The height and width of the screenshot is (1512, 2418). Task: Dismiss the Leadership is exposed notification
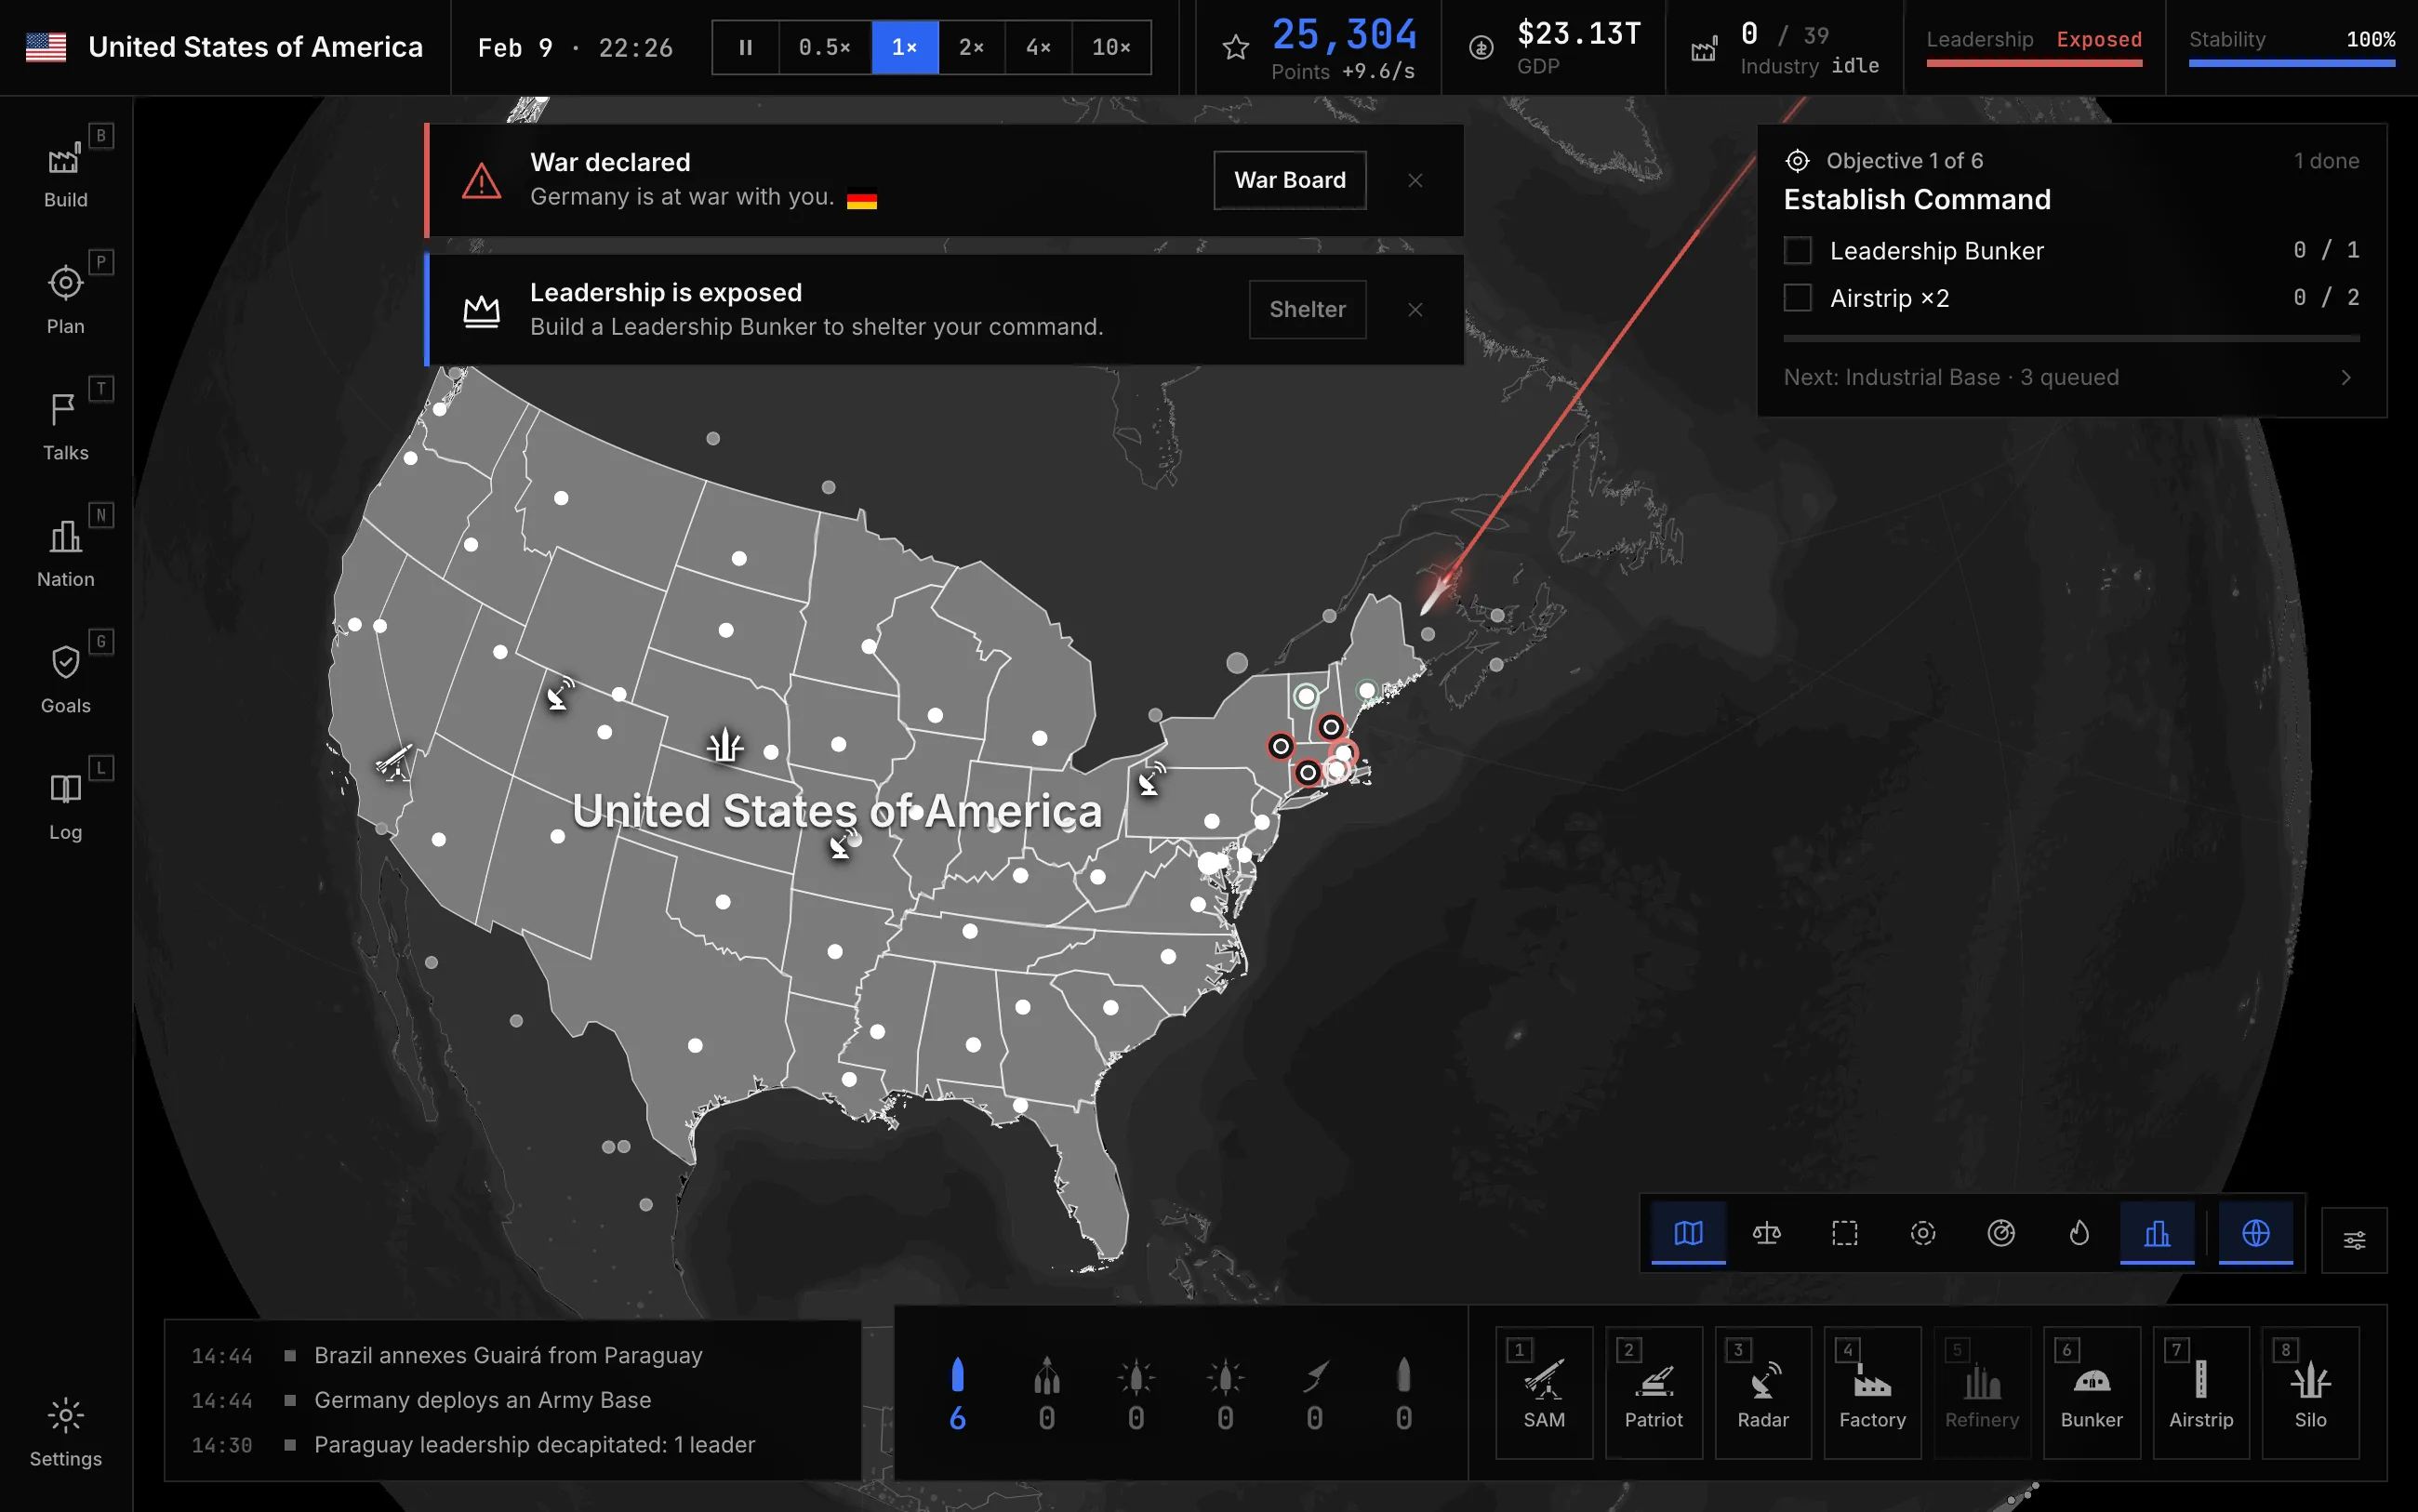pyautogui.click(x=1415, y=310)
